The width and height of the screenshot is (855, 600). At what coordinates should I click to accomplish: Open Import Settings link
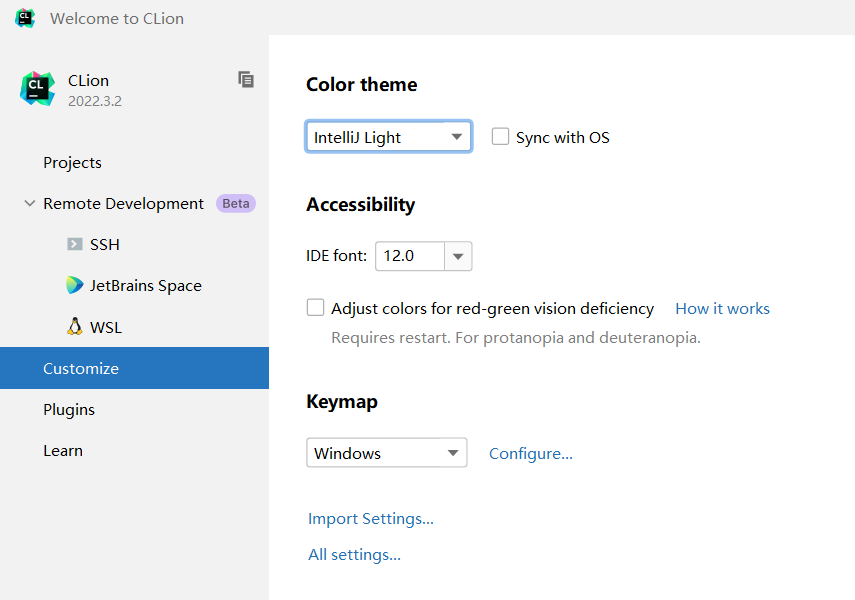[x=371, y=518]
